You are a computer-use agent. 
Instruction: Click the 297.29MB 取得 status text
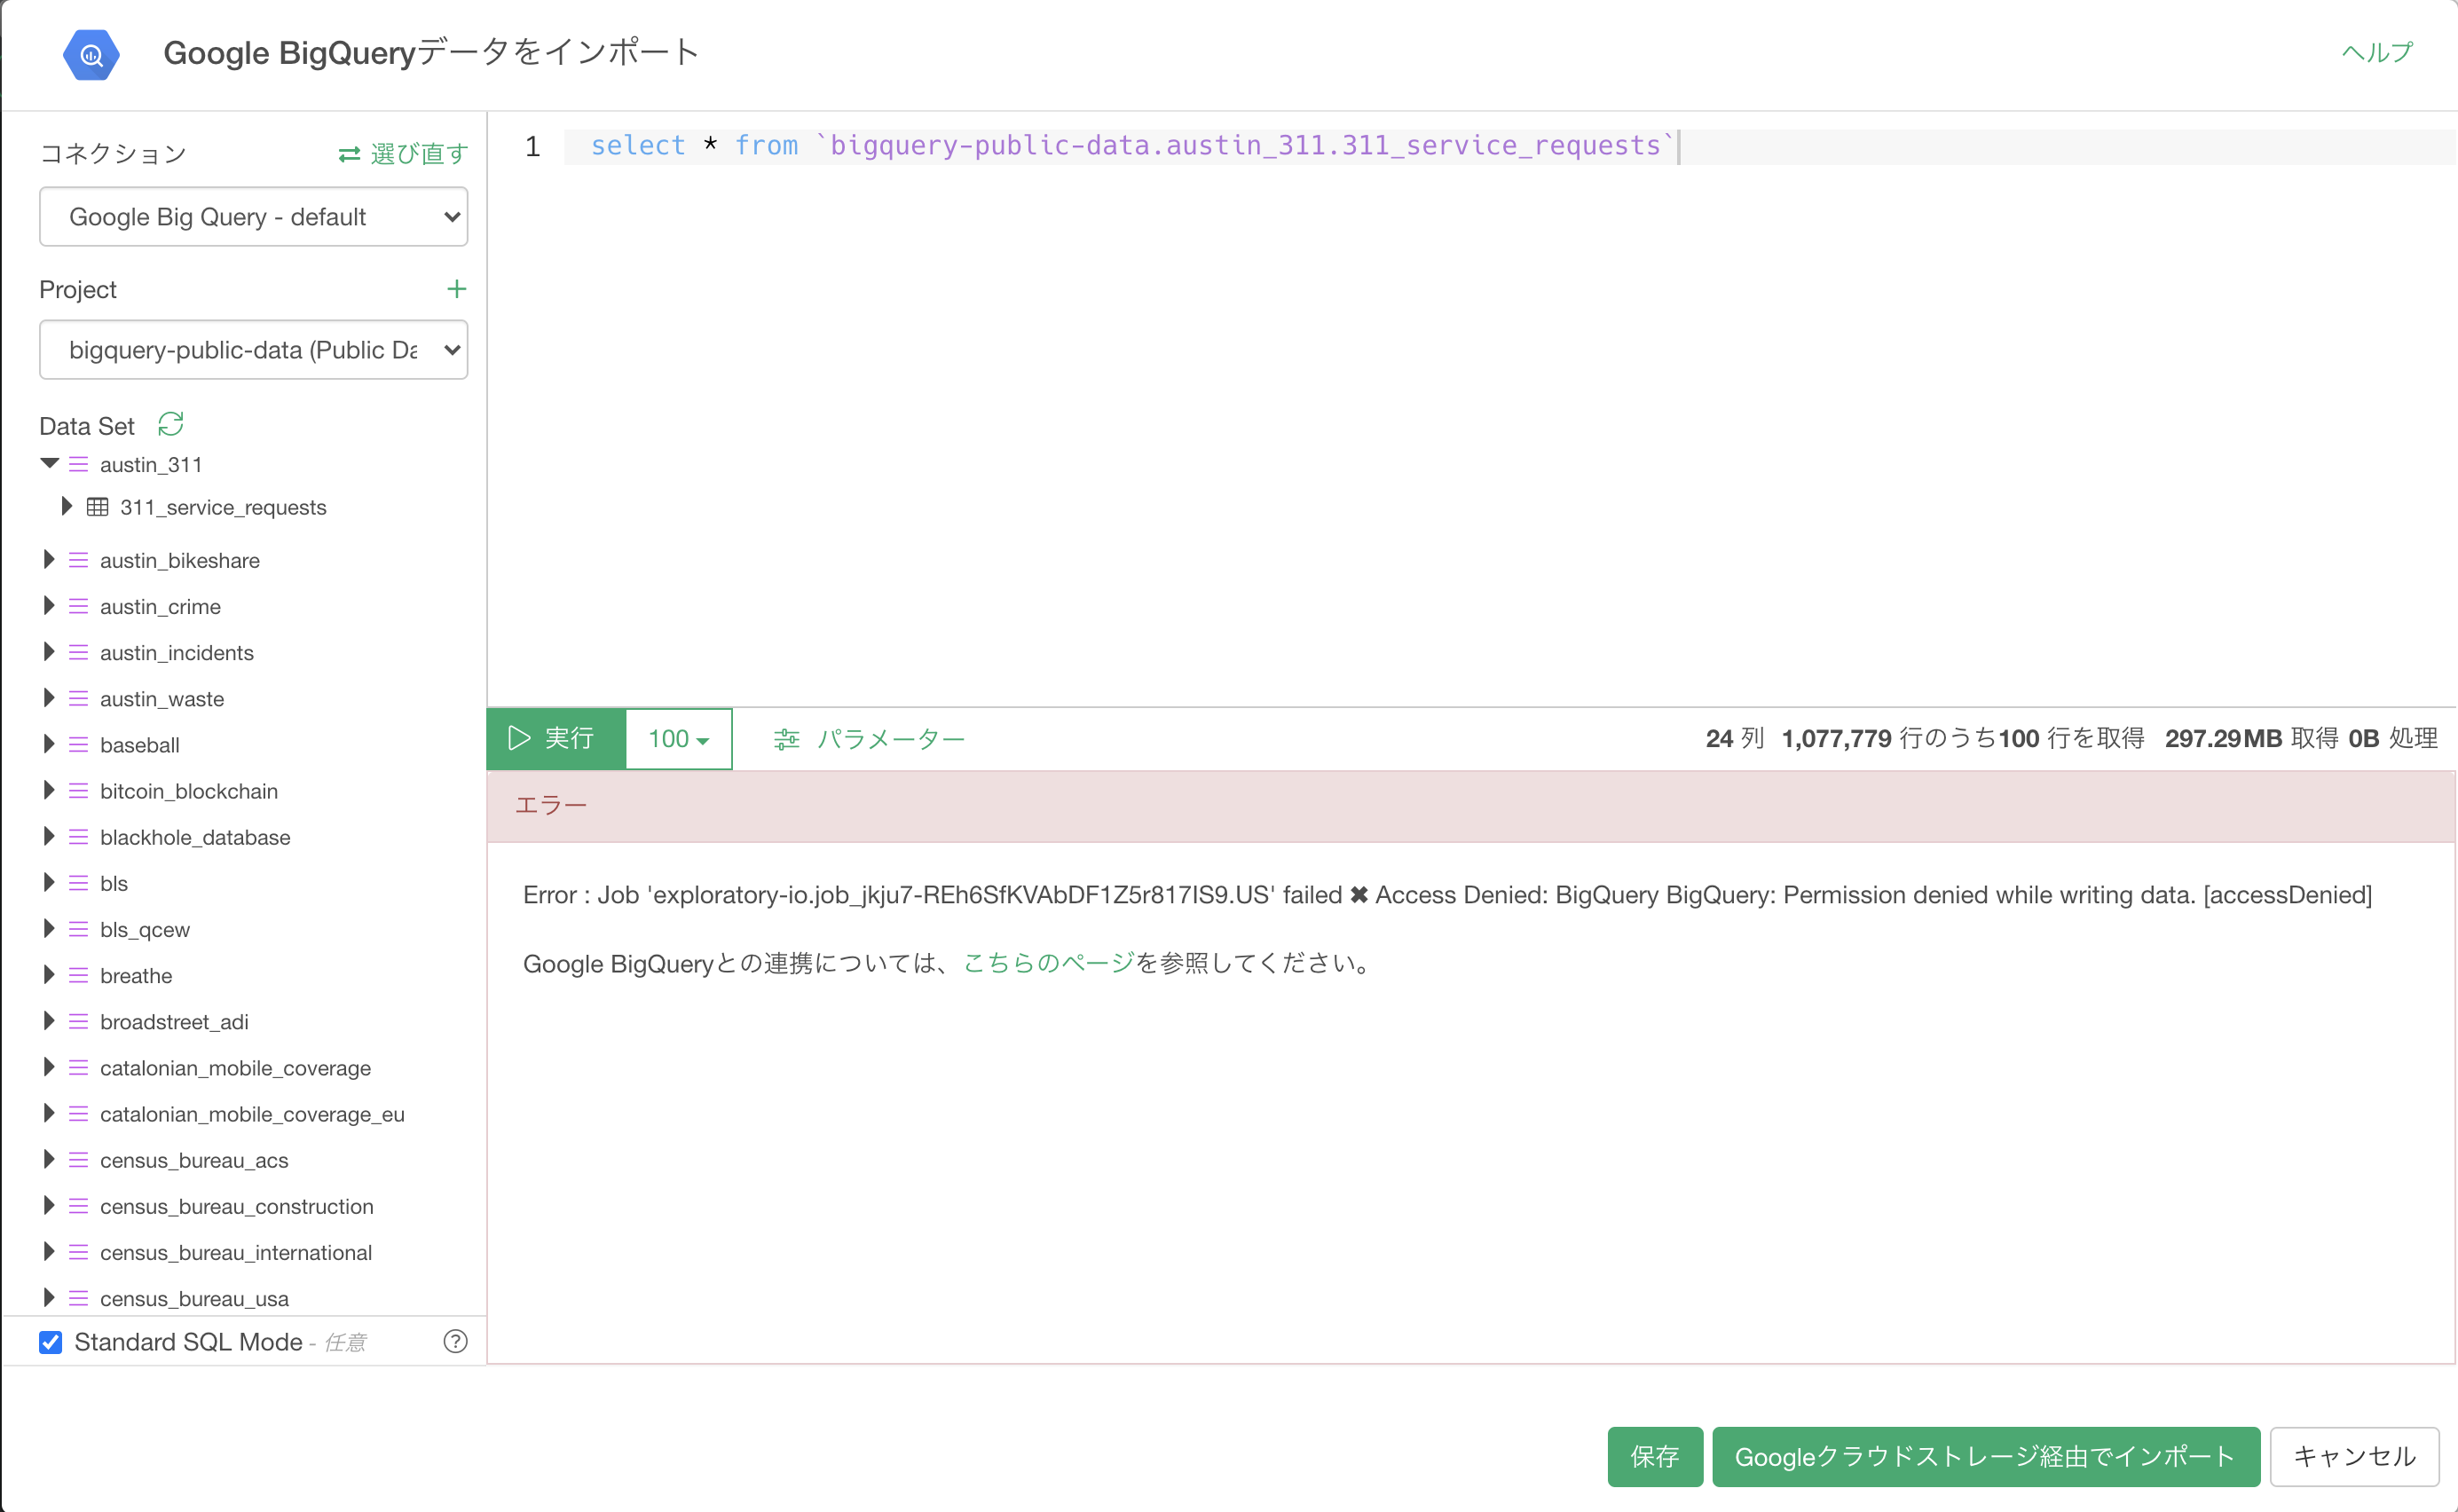pyautogui.click(x=2251, y=739)
